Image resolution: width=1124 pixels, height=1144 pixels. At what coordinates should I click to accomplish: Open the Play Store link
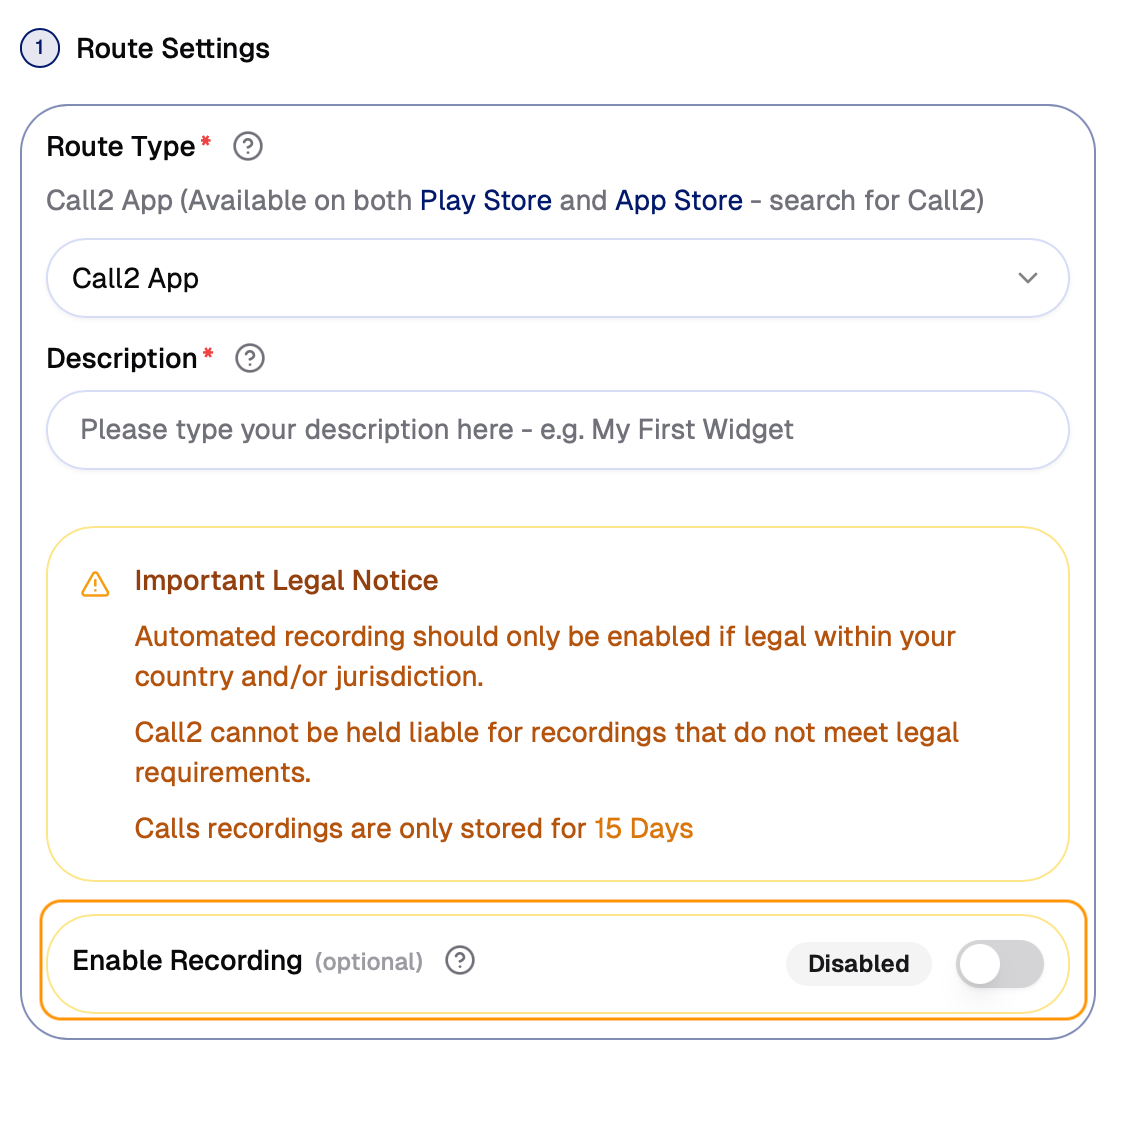[x=485, y=201]
